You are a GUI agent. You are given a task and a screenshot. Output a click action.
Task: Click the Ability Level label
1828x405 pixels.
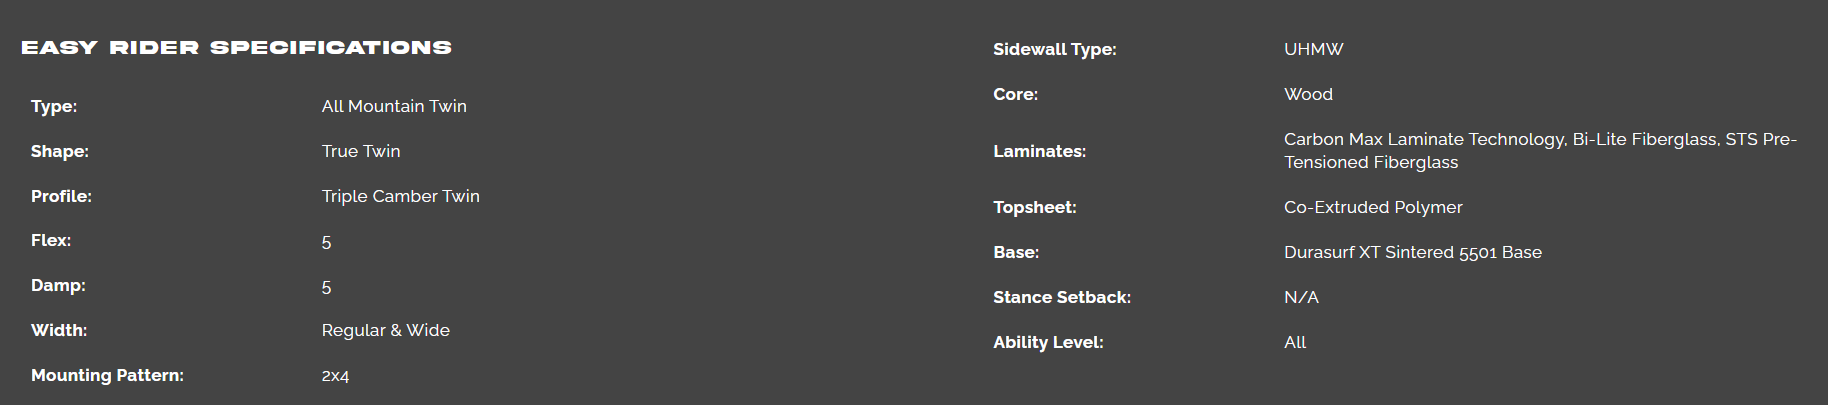[x=1048, y=342]
